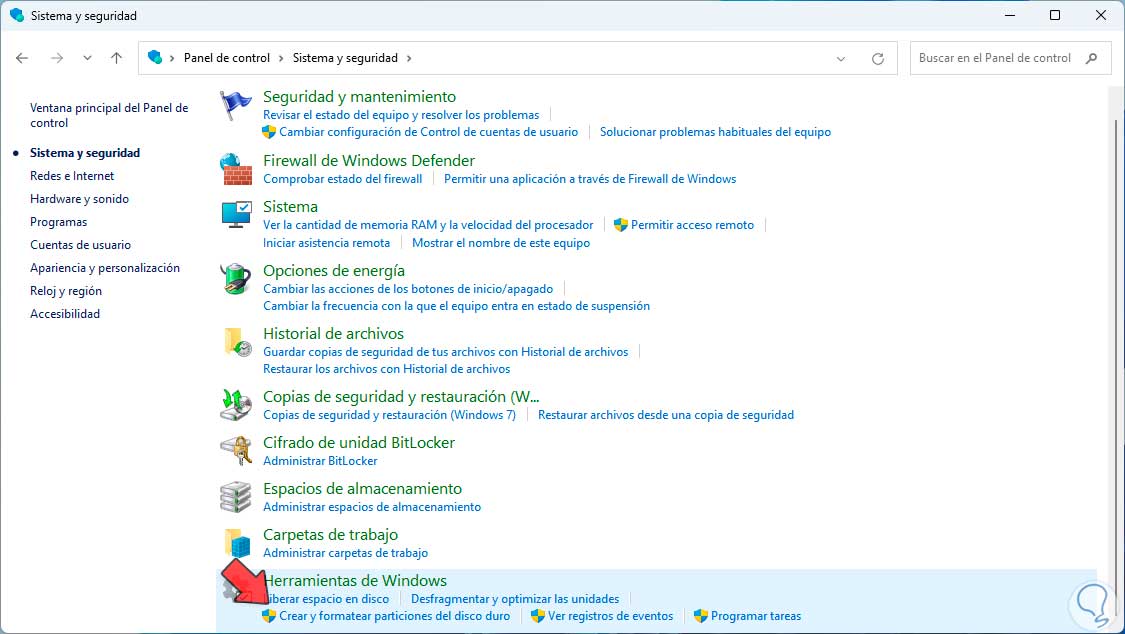Open the recent locations dropdown arrow
This screenshot has width=1125, height=634.
click(87, 58)
